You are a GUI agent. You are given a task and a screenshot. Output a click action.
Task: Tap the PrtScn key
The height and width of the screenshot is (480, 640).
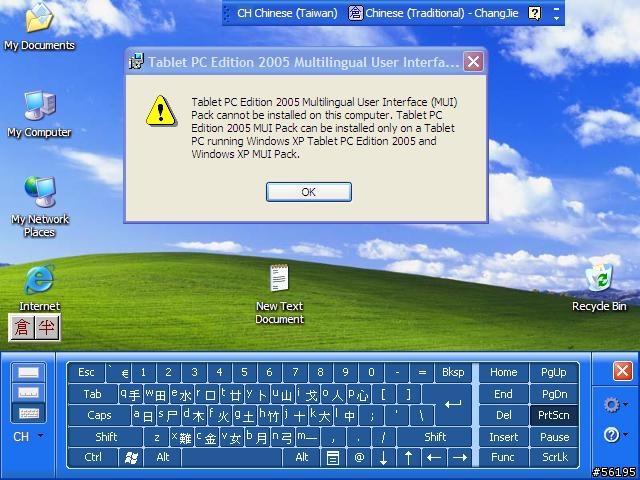(554, 416)
